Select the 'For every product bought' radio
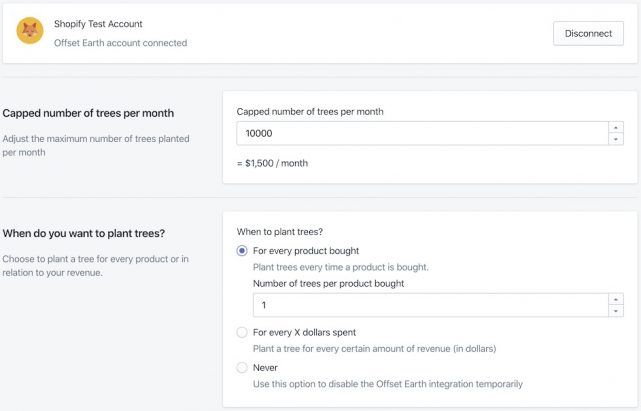The height and width of the screenshot is (411, 641). tap(242, 250)
